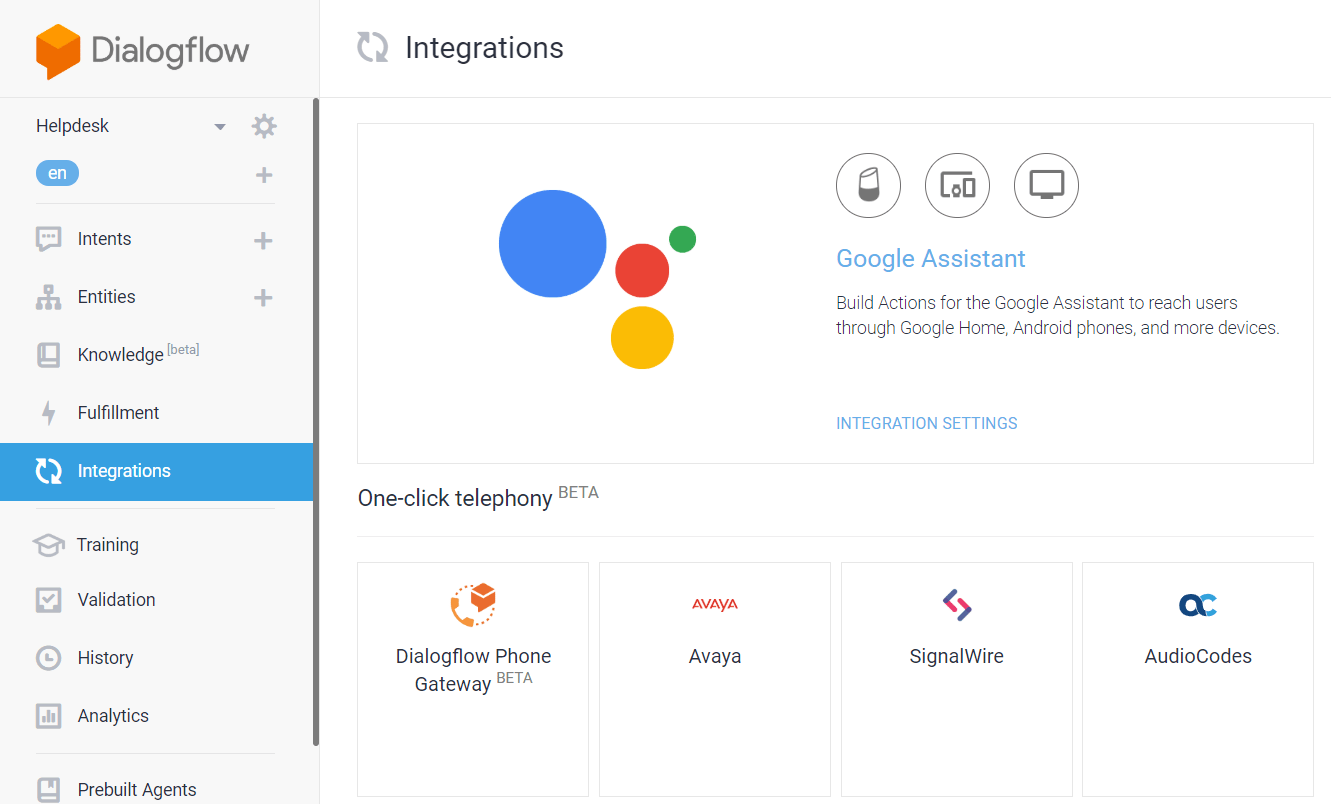Click the Helpdesk agent name
The width and height of the screenshot is (1331, 804).
[x=73, y=126]
